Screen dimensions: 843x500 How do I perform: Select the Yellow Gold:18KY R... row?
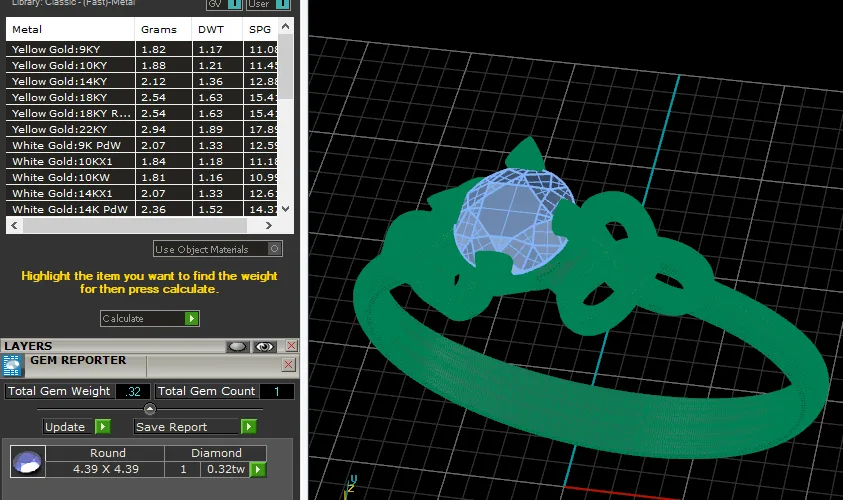point(142,113)
